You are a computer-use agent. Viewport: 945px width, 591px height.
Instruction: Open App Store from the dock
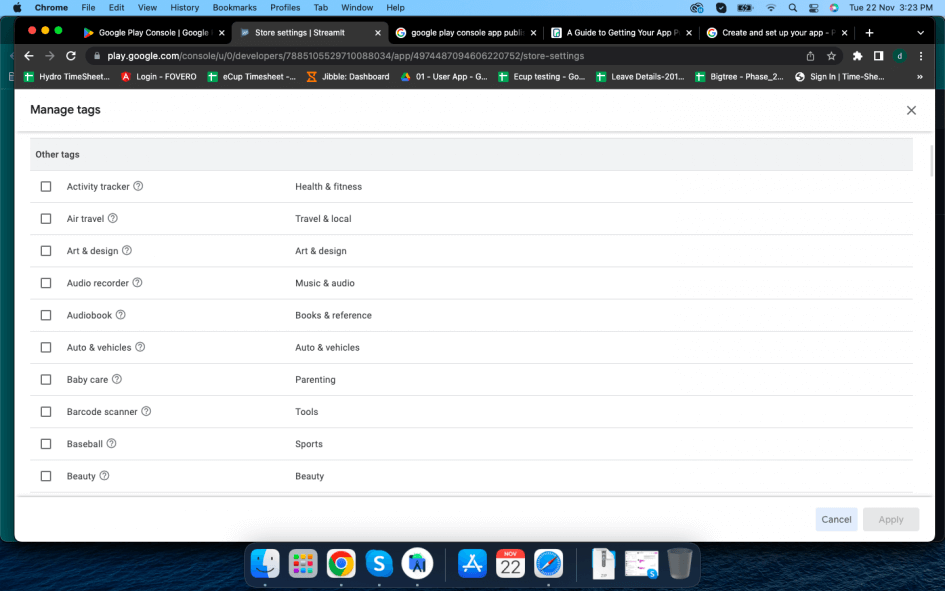tap(472, 564)
